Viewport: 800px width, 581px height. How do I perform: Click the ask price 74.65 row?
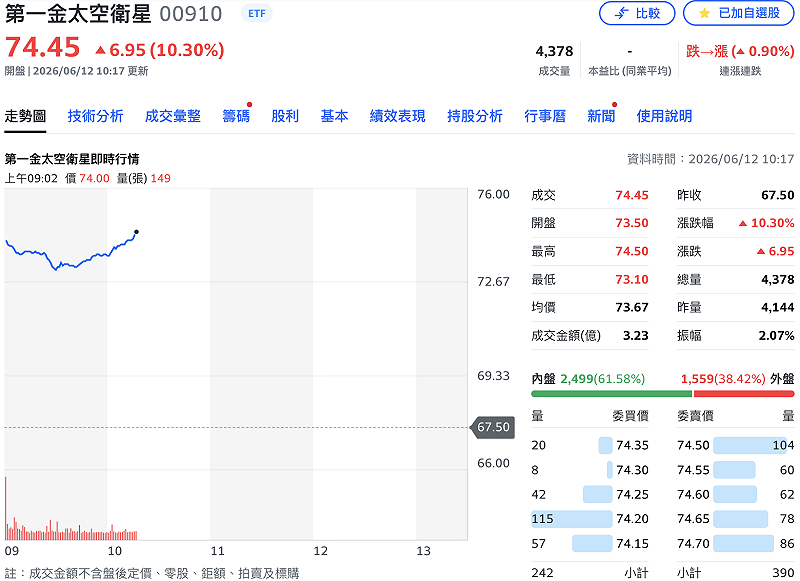pos(736,519)
